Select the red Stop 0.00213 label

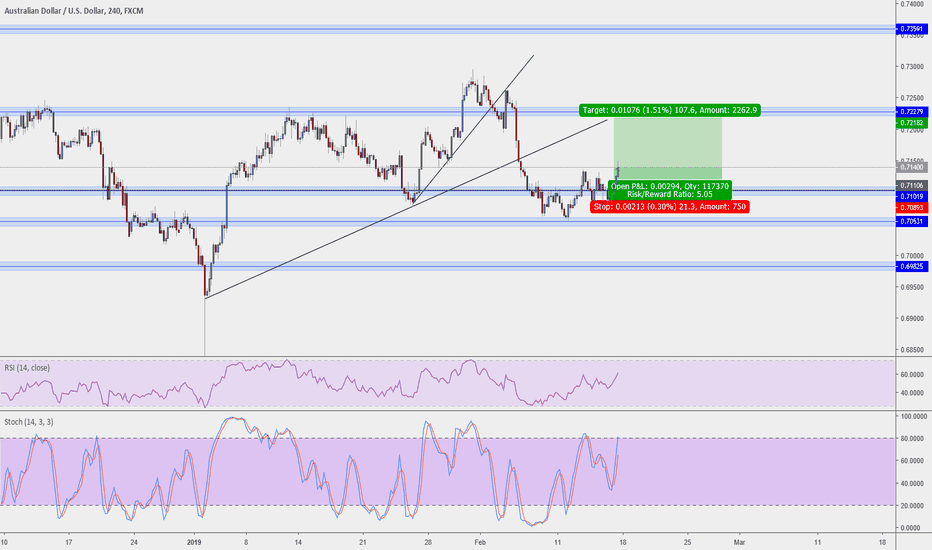[x=670, y=206]
